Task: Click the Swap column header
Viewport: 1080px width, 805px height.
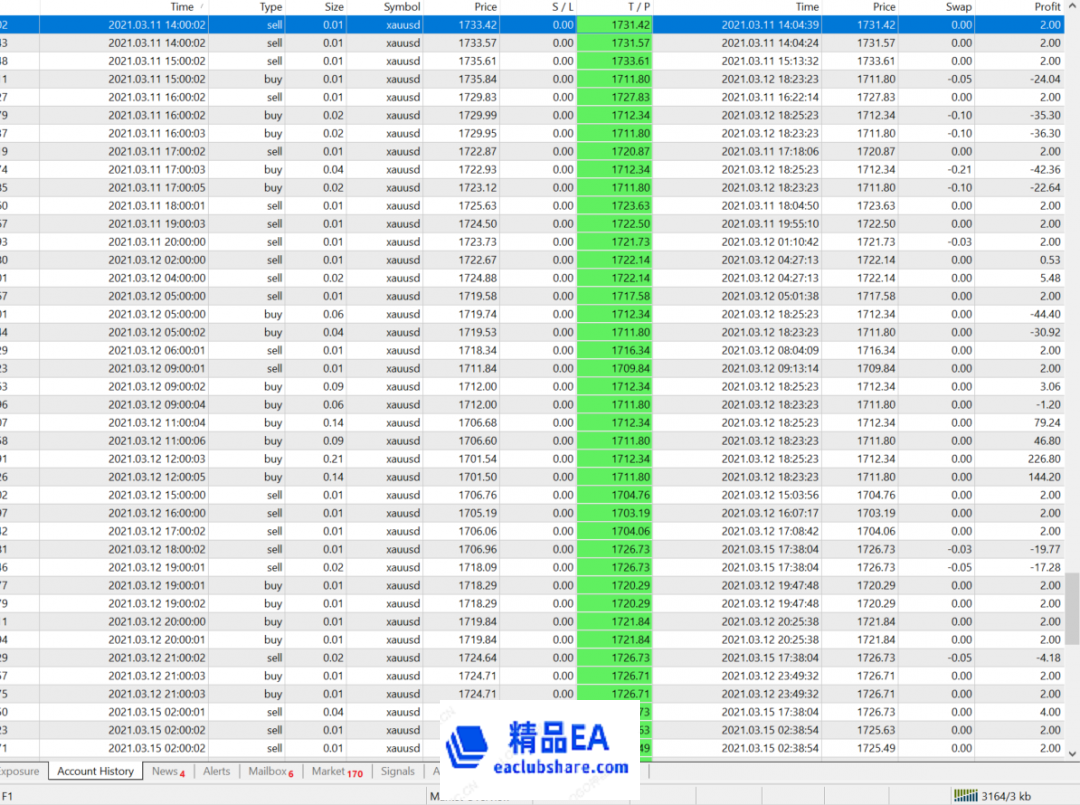Action: coord(957,7)
